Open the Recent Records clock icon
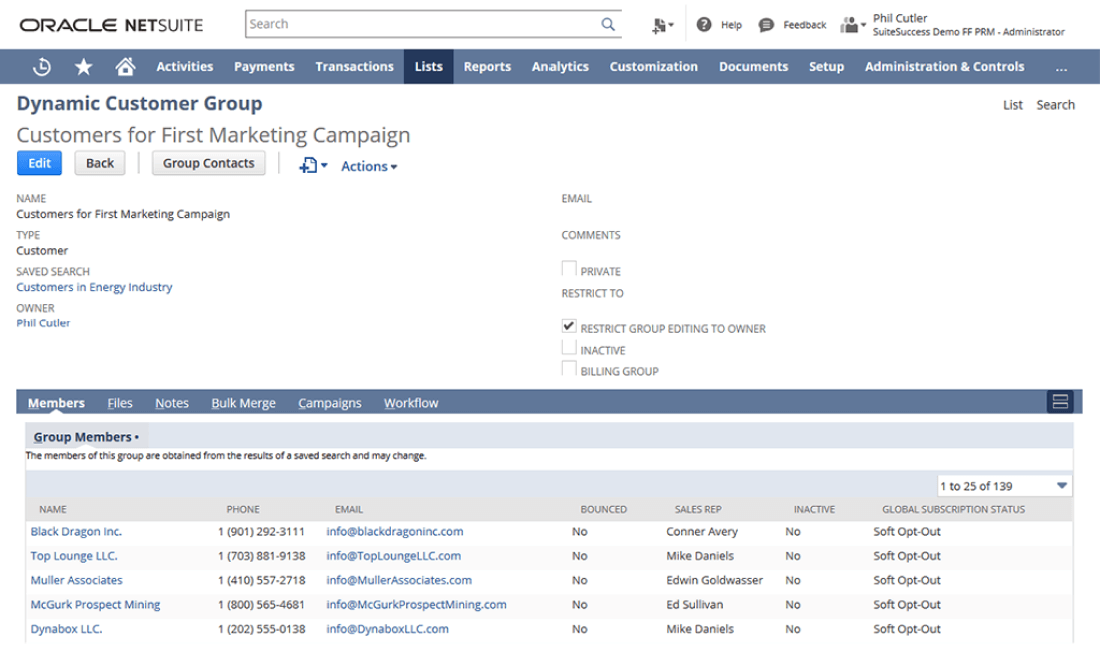Viewport: 1100px width, 645px height. pyautogui.click(x=42, y=67)
